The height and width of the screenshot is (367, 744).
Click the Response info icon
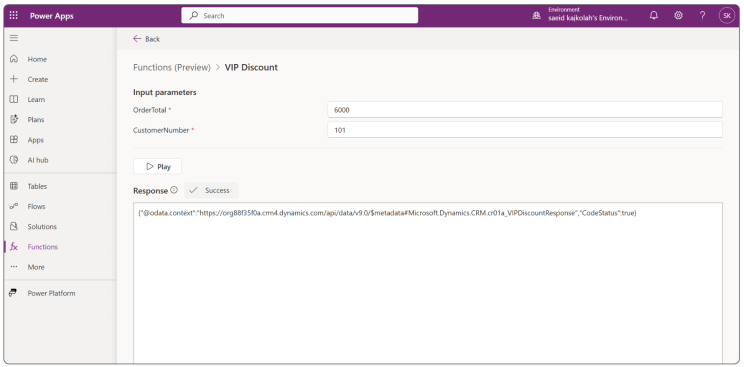(x=174, y=190)
